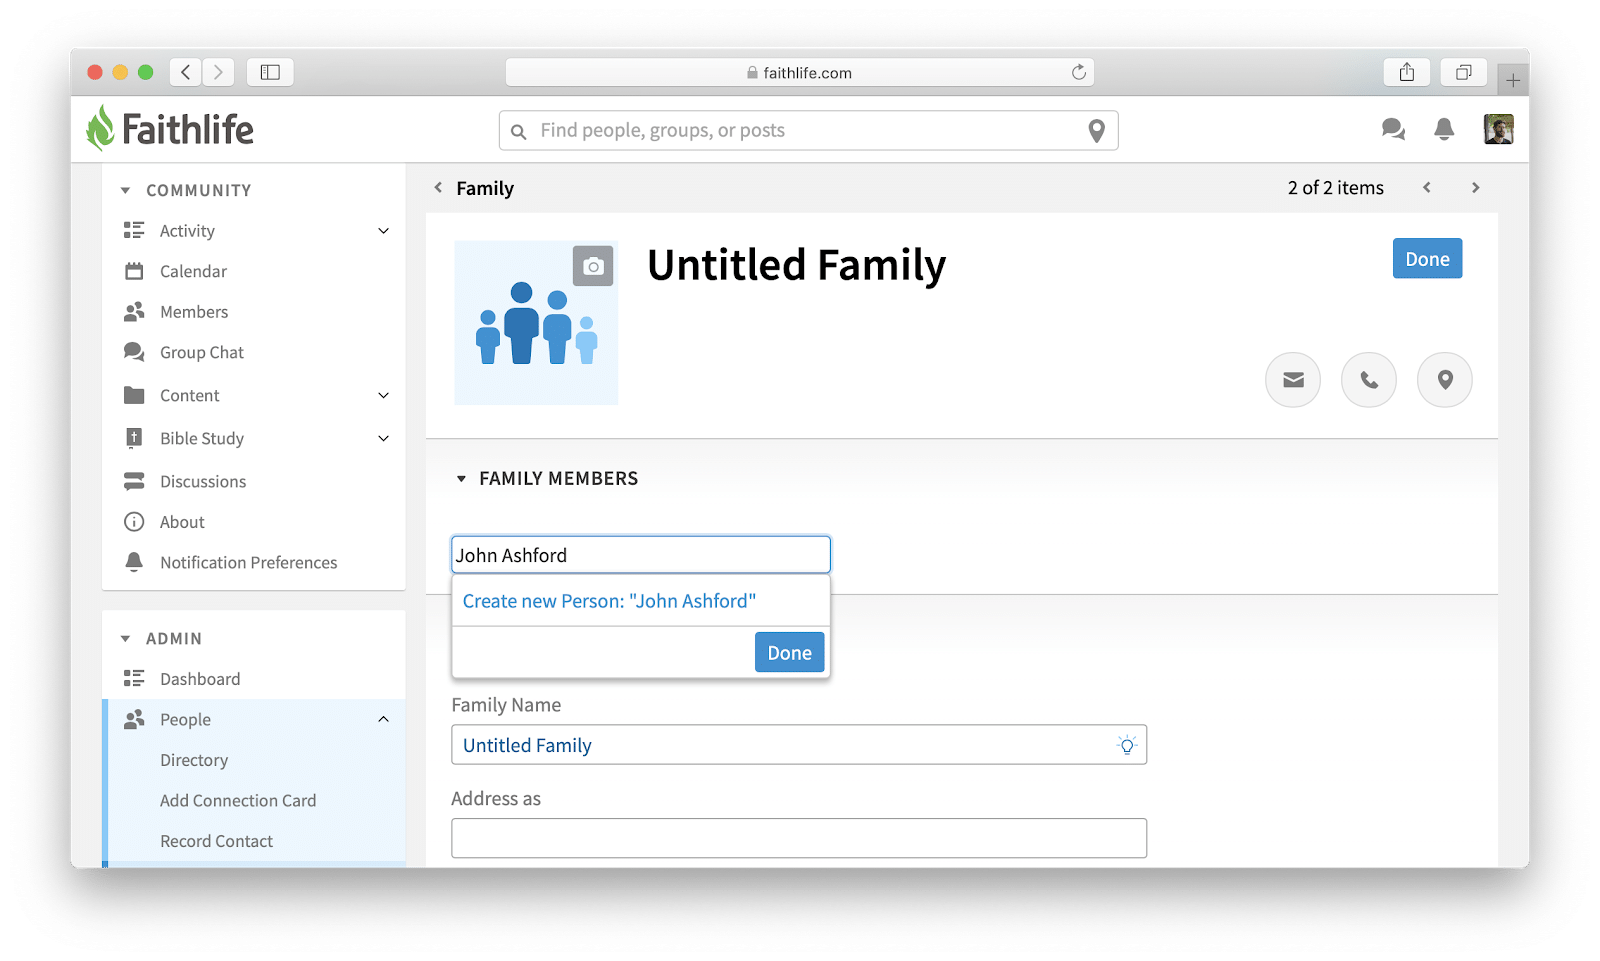The height and width of the screenshot is (961, 1600).
Task: Click the Content folder icon
Action: tap(134, 395)
